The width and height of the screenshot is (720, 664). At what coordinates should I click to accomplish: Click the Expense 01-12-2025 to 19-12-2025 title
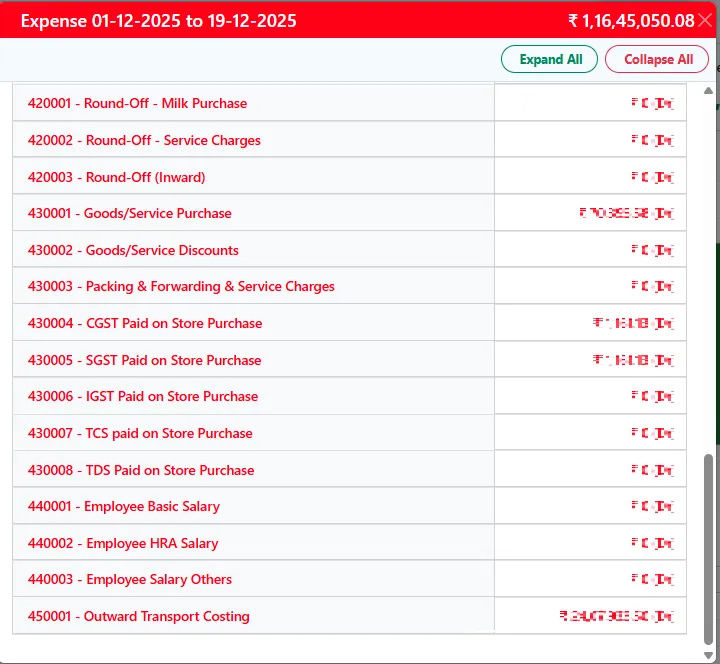[x=158, y=21]
